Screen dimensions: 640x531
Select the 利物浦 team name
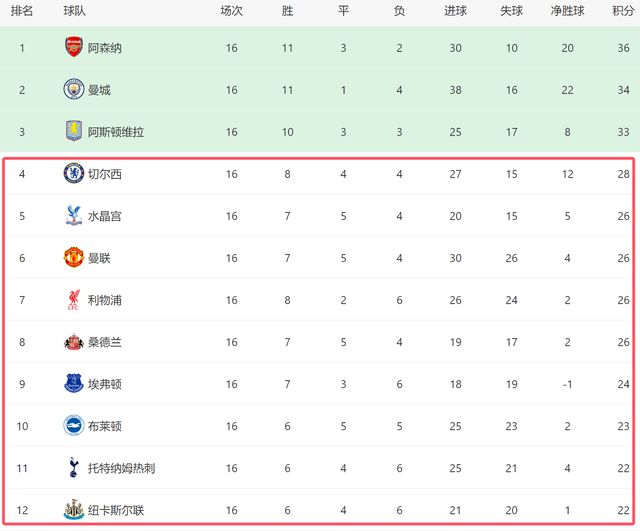point(105,300)
